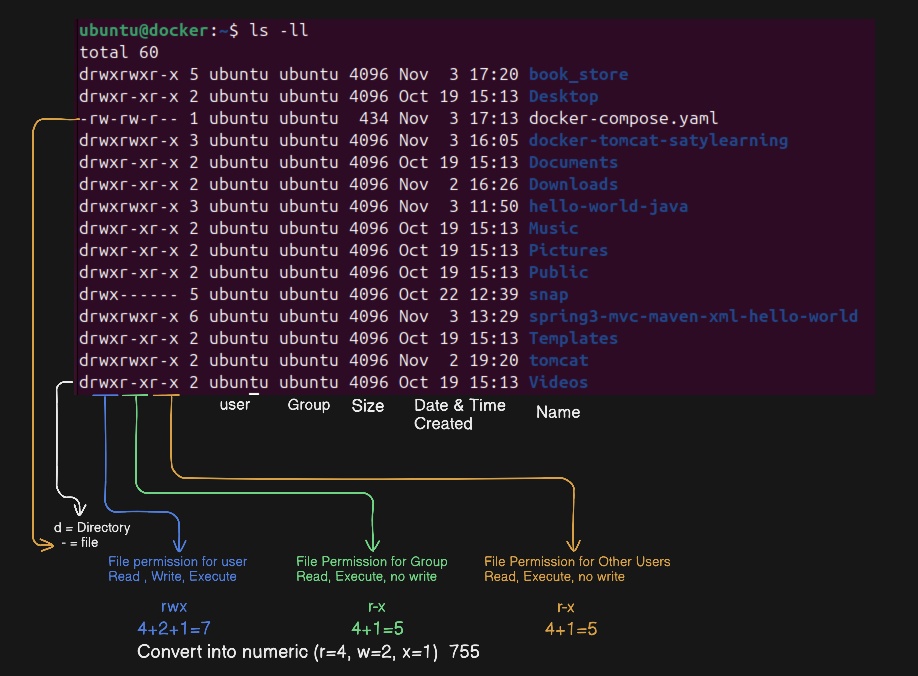This screenshot has width=918, height=676.
Task: Click the snap directory name
Action: pos(548,294)
